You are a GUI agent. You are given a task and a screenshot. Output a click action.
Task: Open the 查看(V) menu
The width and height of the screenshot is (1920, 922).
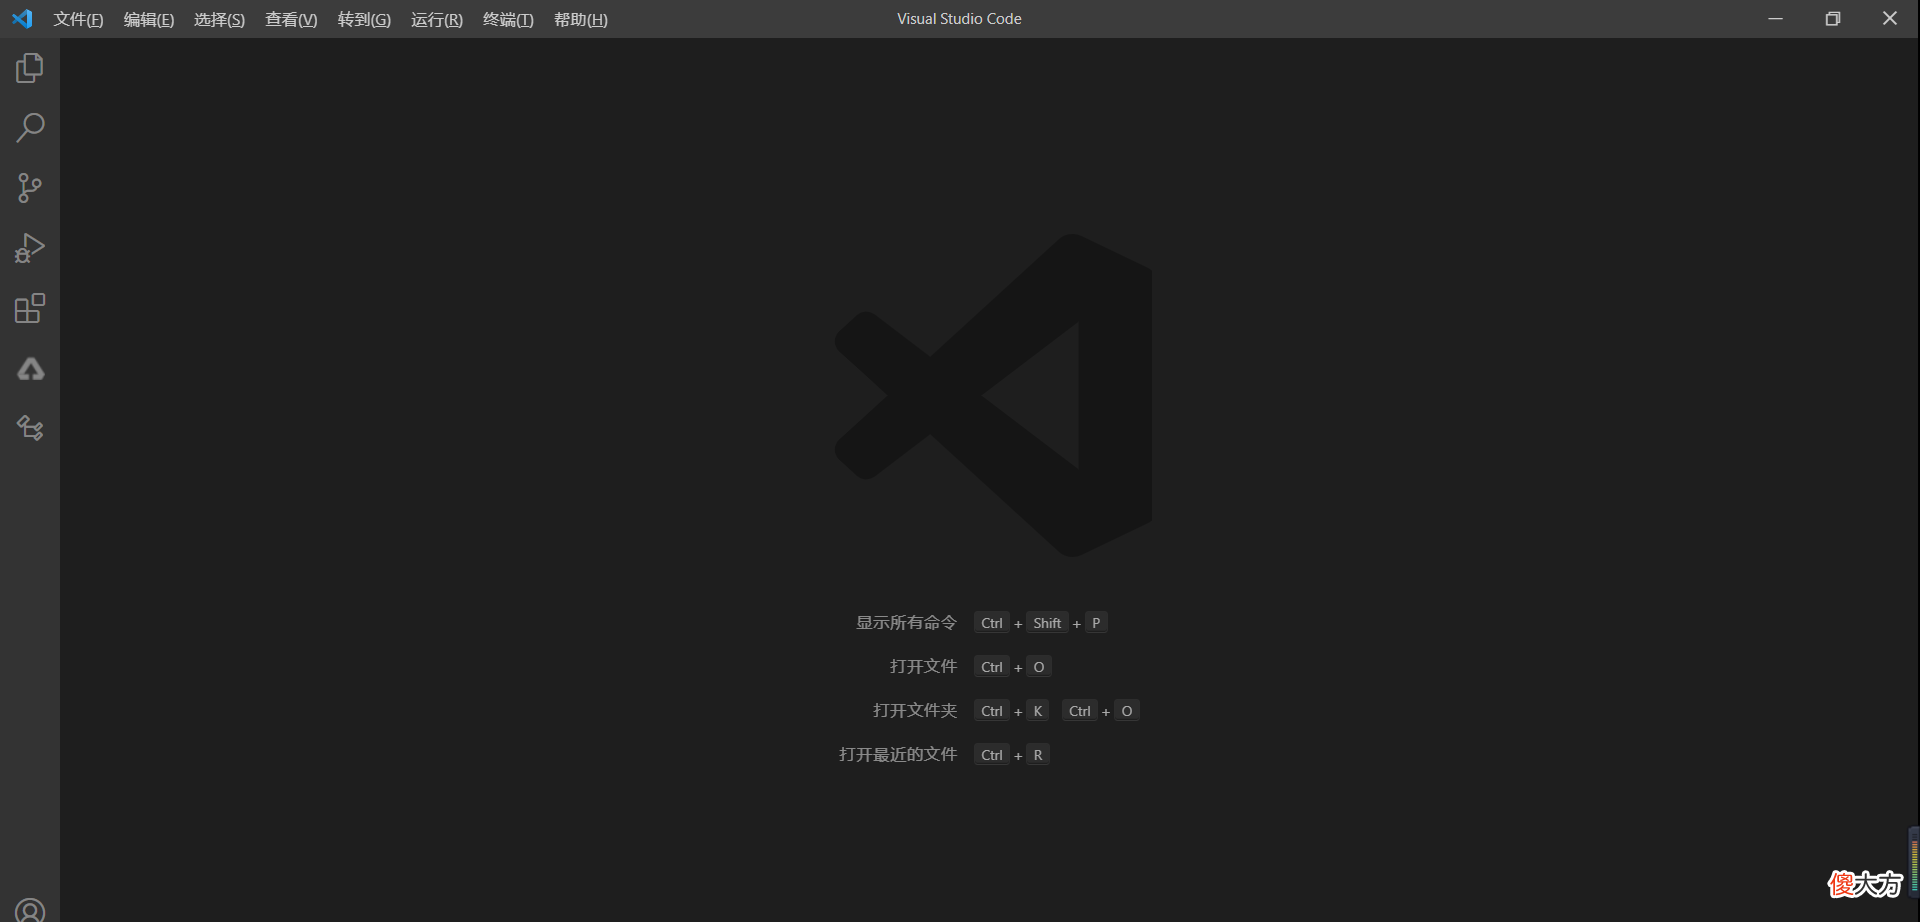click(291, 20)
